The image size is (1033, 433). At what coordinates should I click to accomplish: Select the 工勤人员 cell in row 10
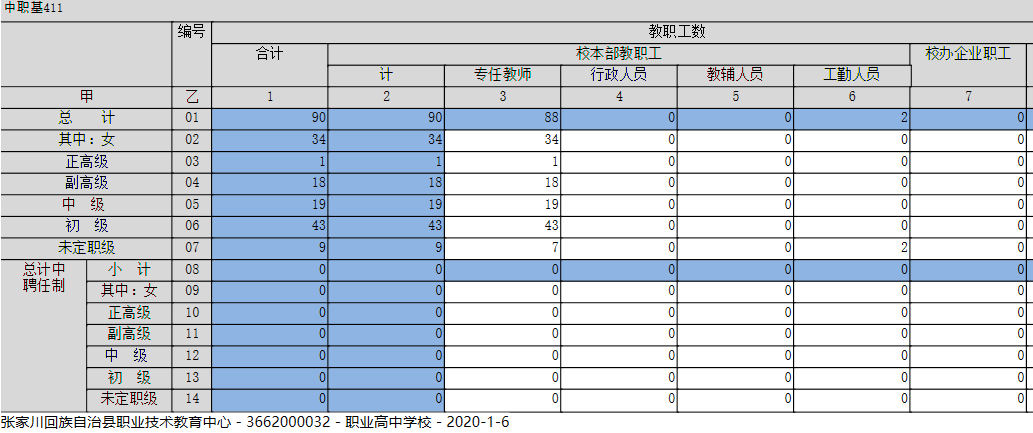tap(851, 313)
